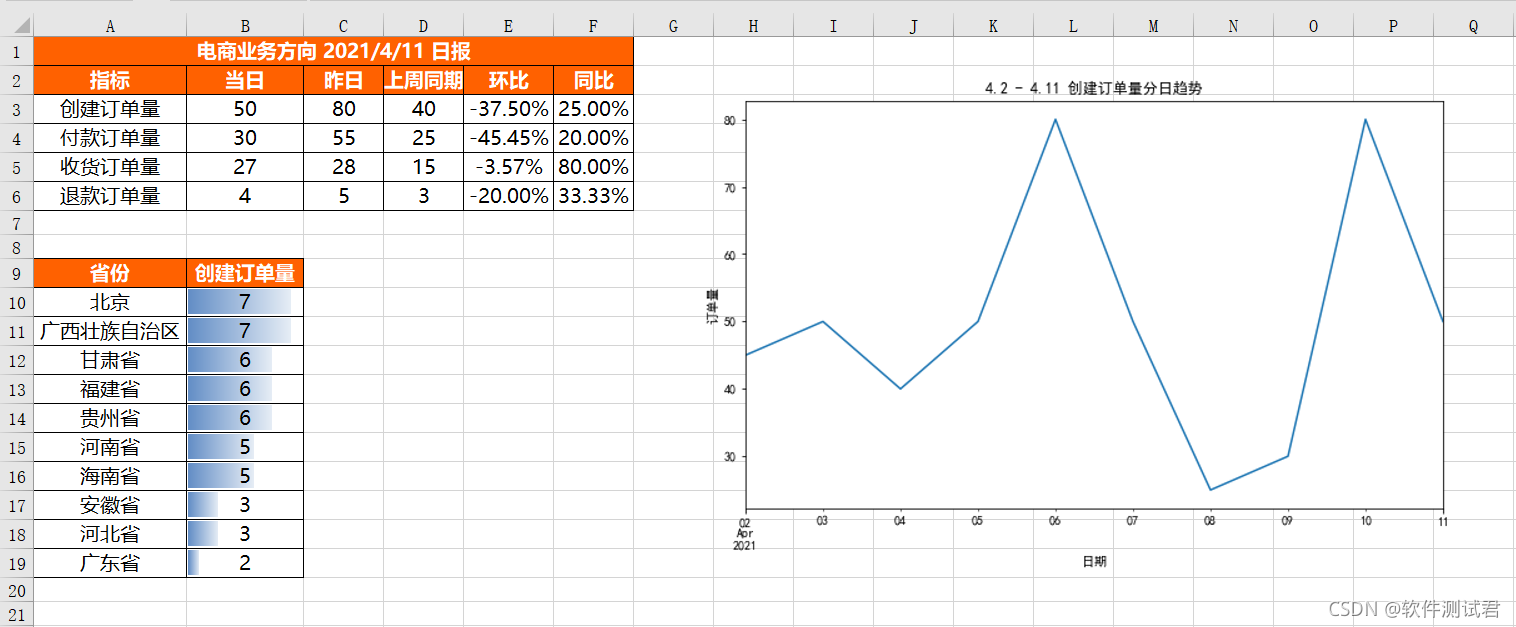The height and width of the screenshot is (627, 1516).
Task: Click the 上周同期 header cell
Action: tap(423, 81)
